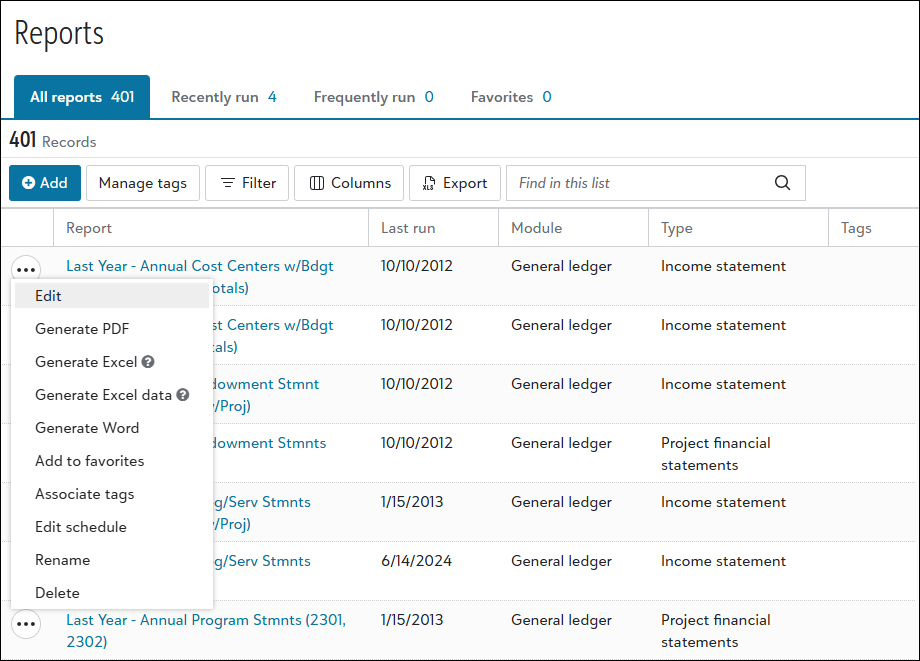This screenshot has height=661, width=920.
Task: Open the Filter options
Action: [x=246, y=183]
